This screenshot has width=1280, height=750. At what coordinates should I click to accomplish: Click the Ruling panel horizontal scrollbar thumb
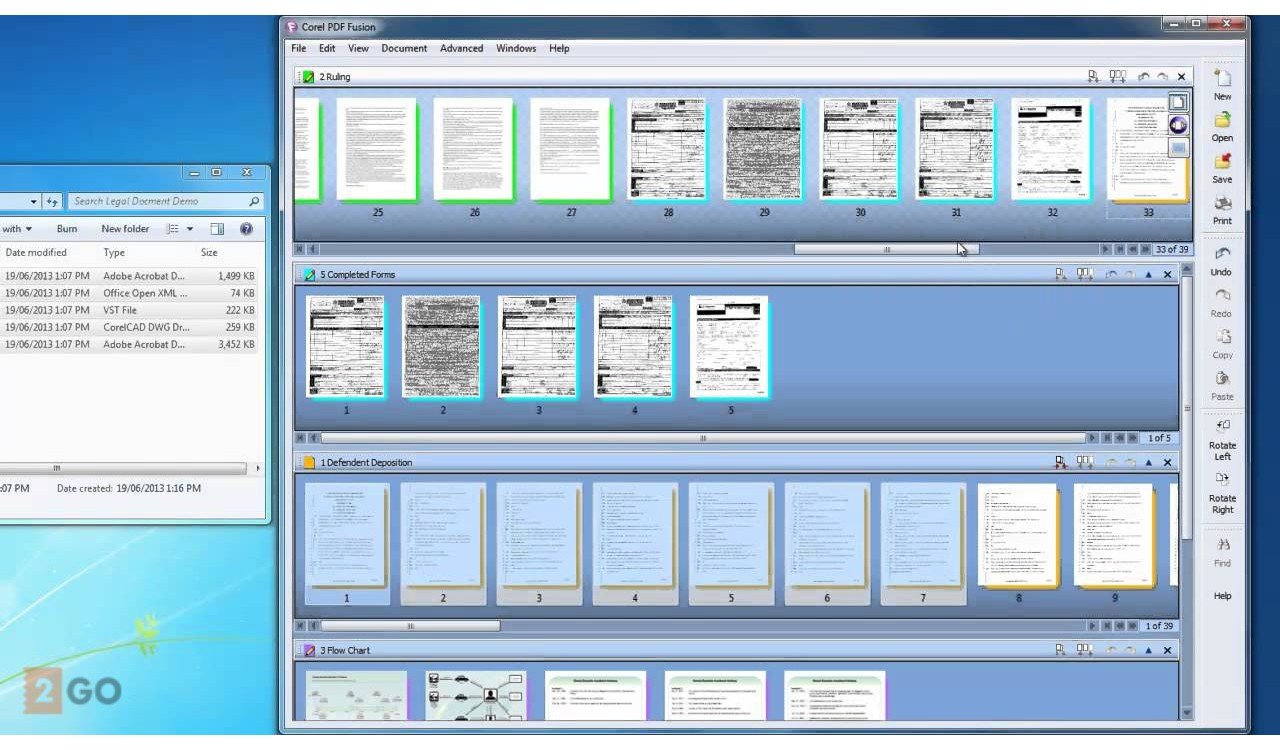coord(886,249)
